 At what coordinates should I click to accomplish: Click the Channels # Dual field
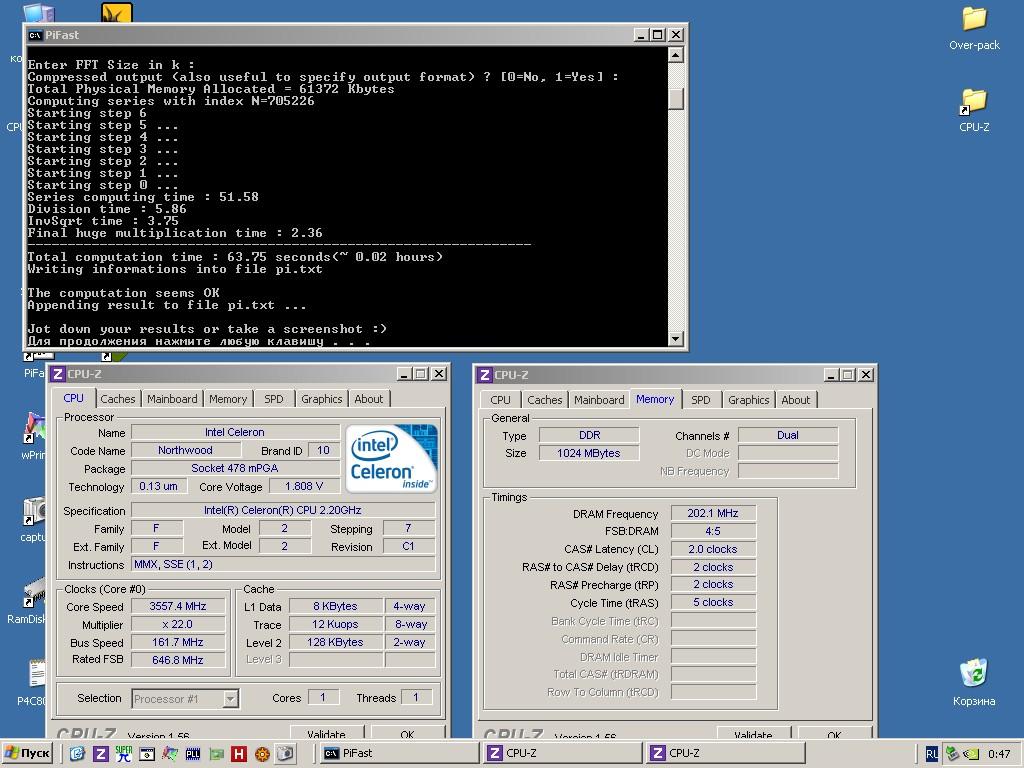pos(788,435)
